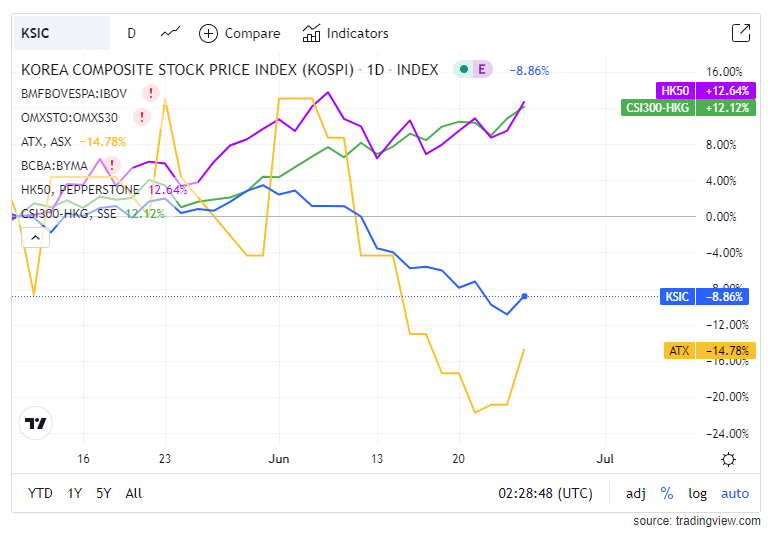Click the orange -14.78% legend value

click(103, 142)
